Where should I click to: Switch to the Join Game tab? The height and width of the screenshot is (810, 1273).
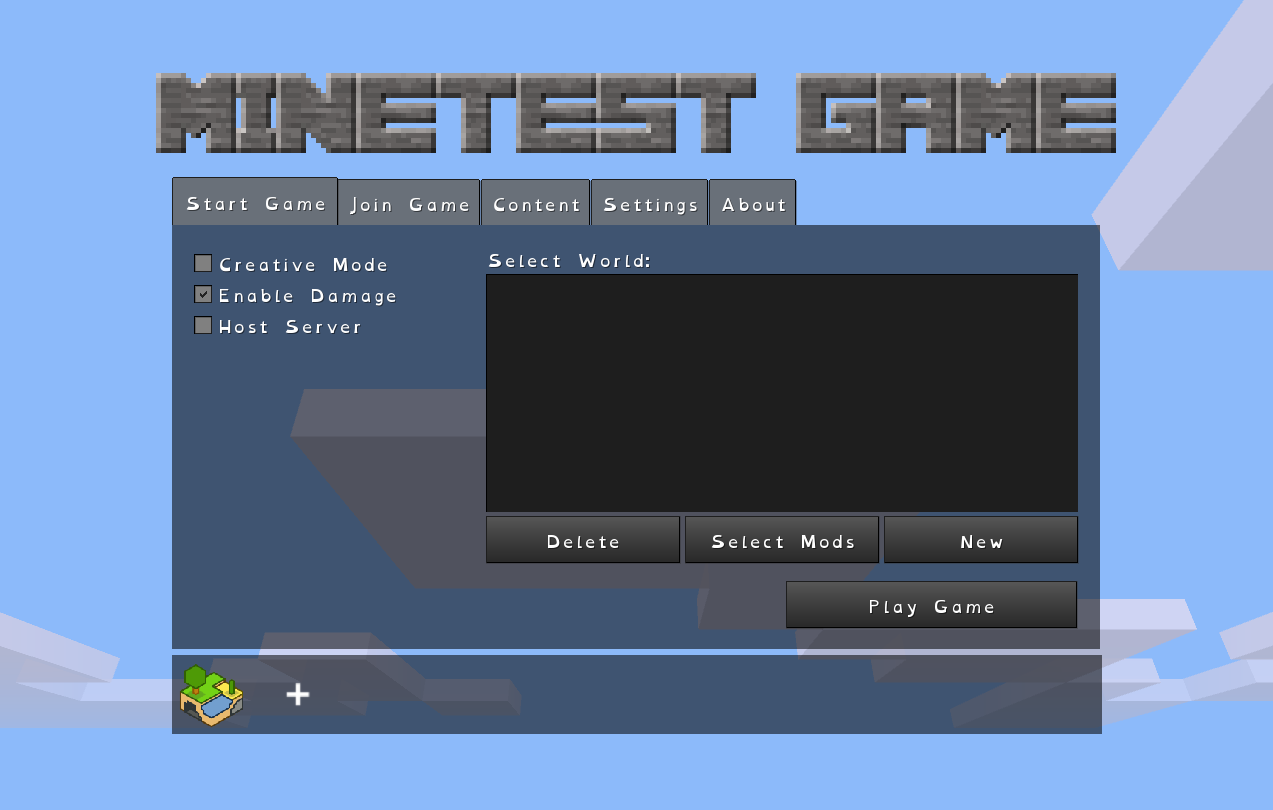click(x=409, y=202)
